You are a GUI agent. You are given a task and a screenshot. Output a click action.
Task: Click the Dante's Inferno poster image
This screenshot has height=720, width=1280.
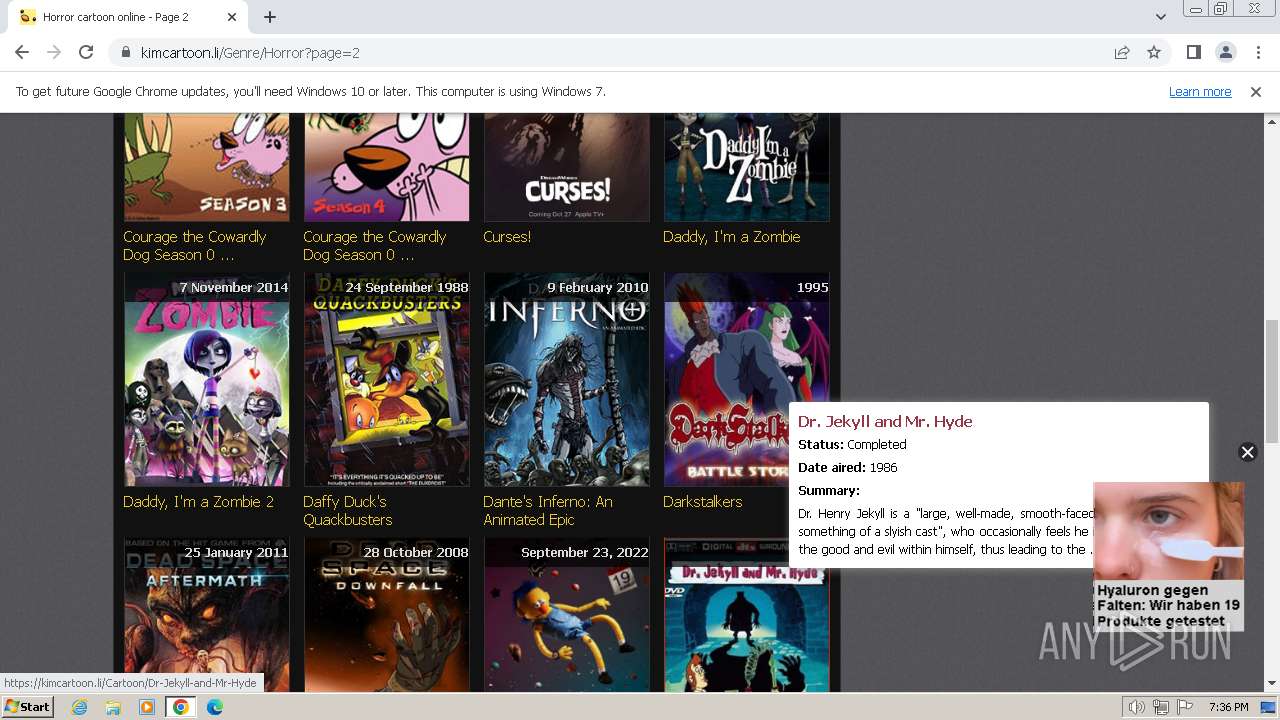[x=566, y=380]
